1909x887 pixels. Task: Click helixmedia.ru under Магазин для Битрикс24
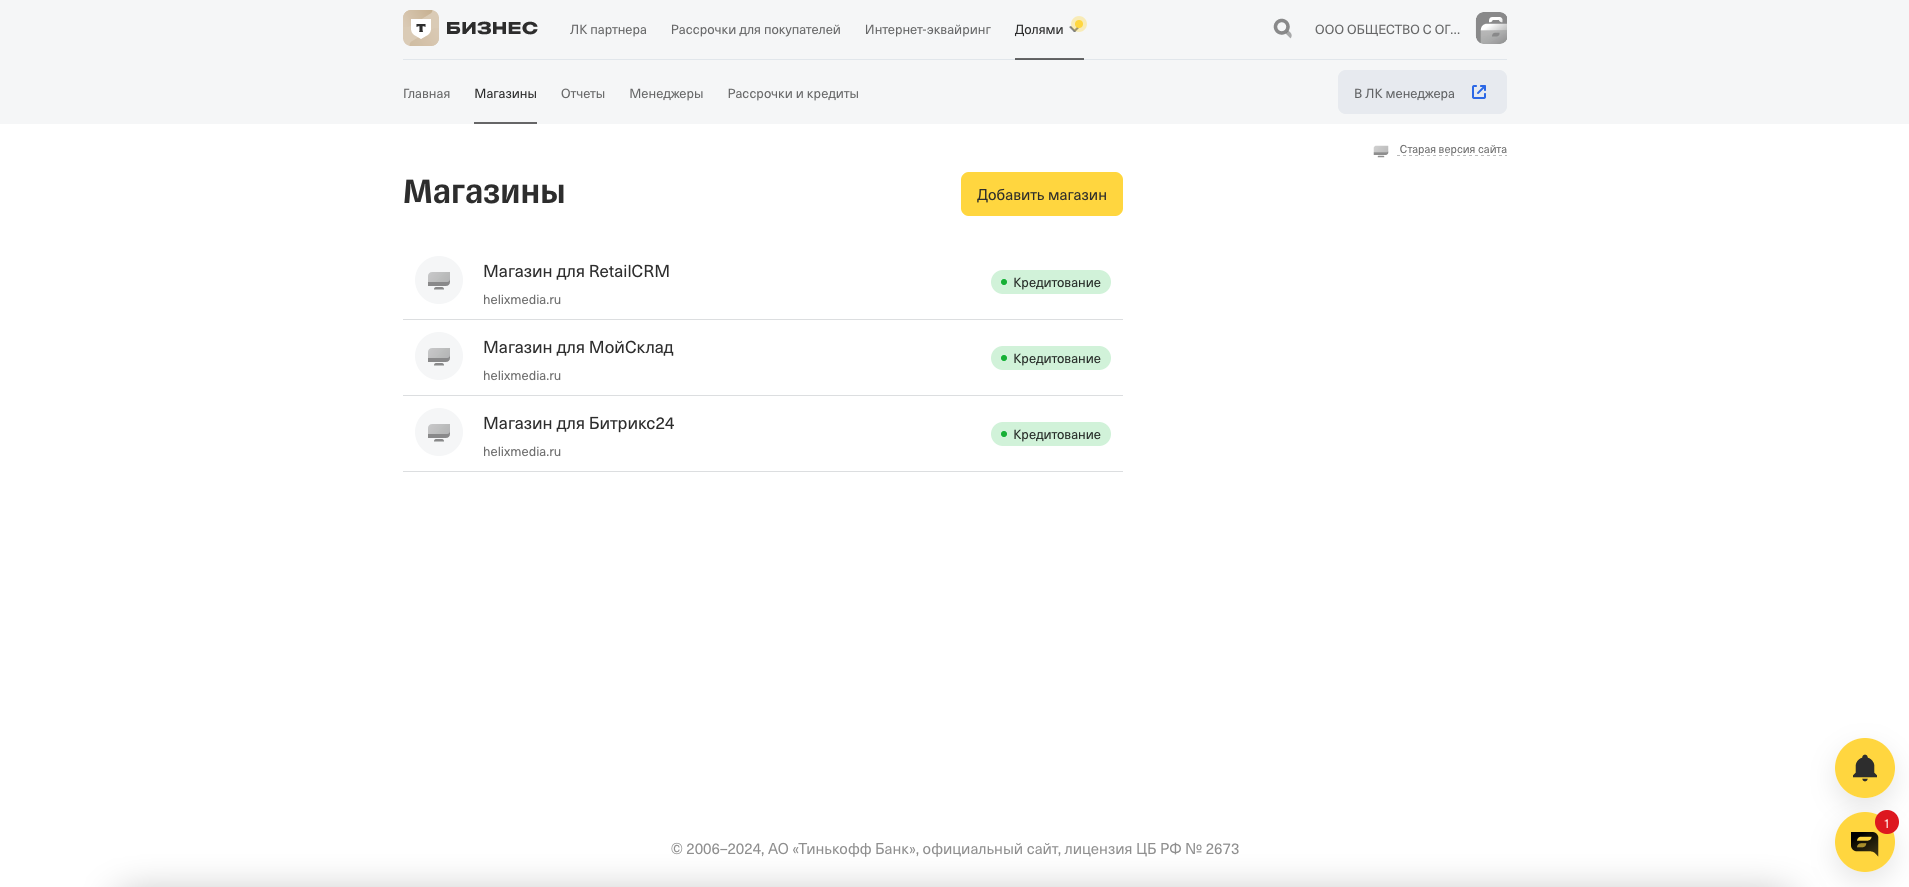coord(522,451)
